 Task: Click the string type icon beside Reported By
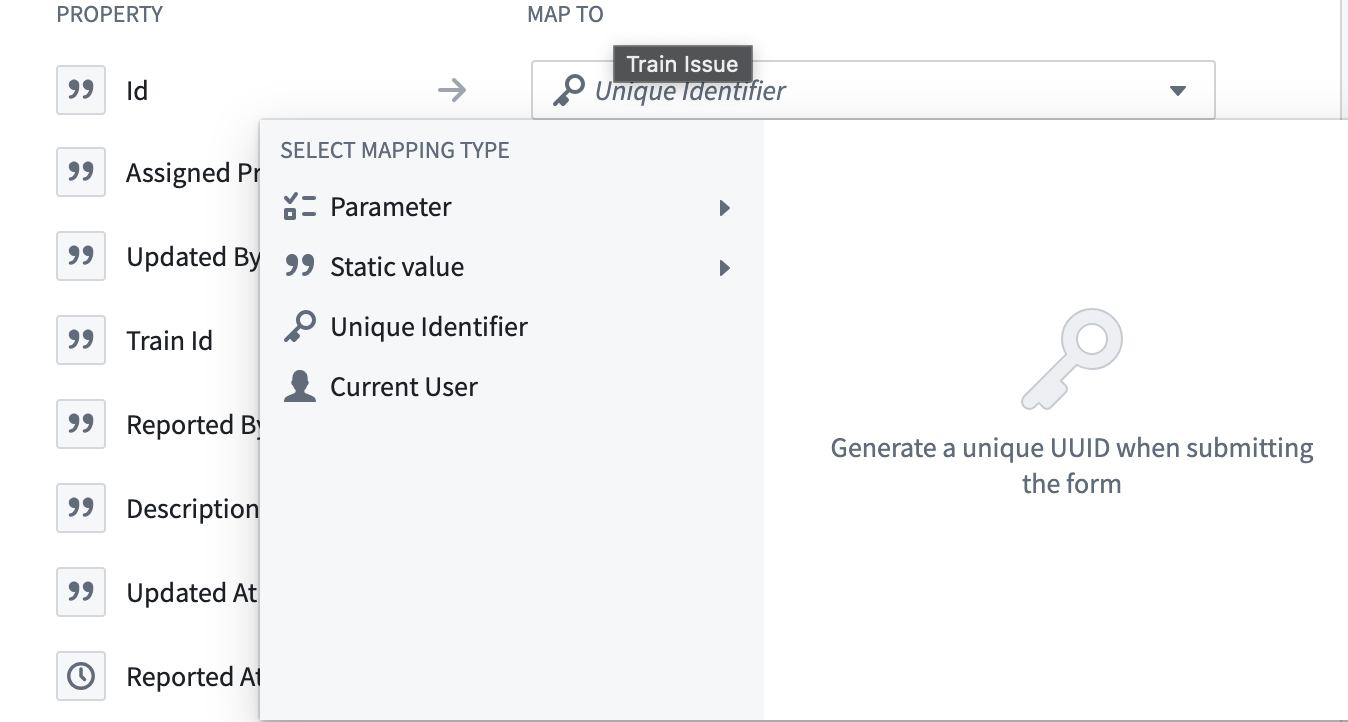pos(81,425)
